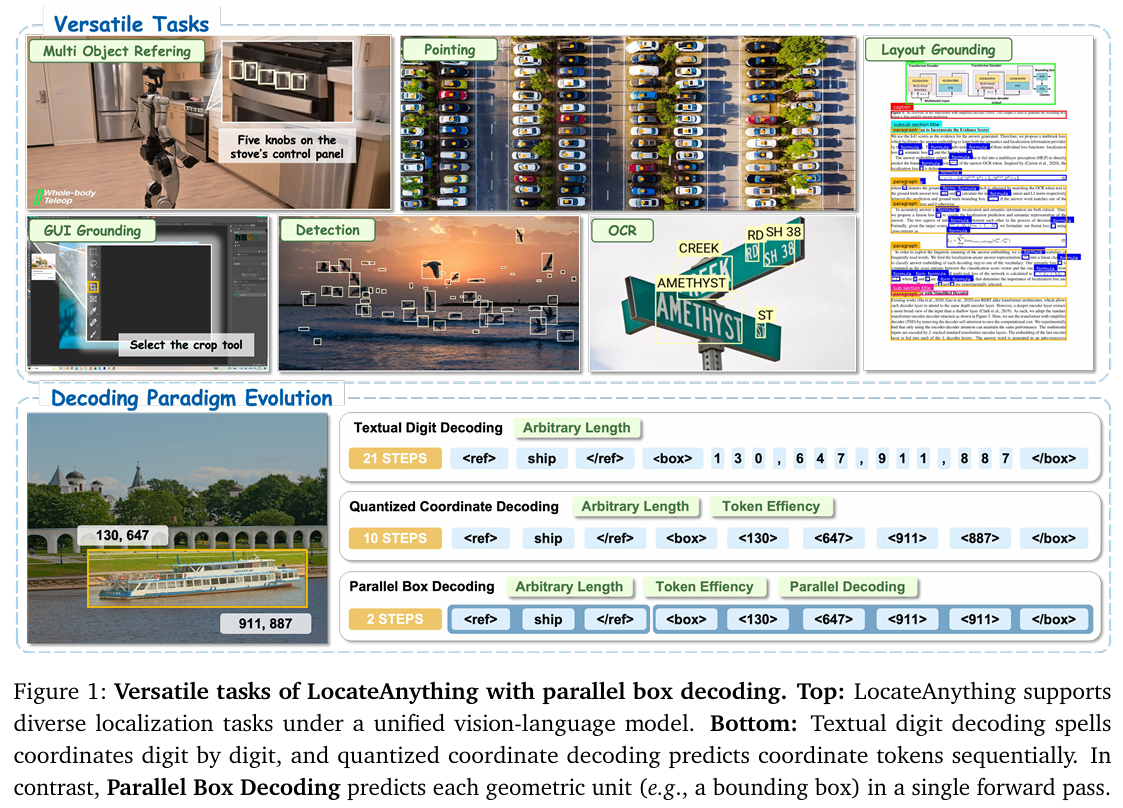
Task: Click the <647> token in 2 STEPS row
Action: point(833,619)
